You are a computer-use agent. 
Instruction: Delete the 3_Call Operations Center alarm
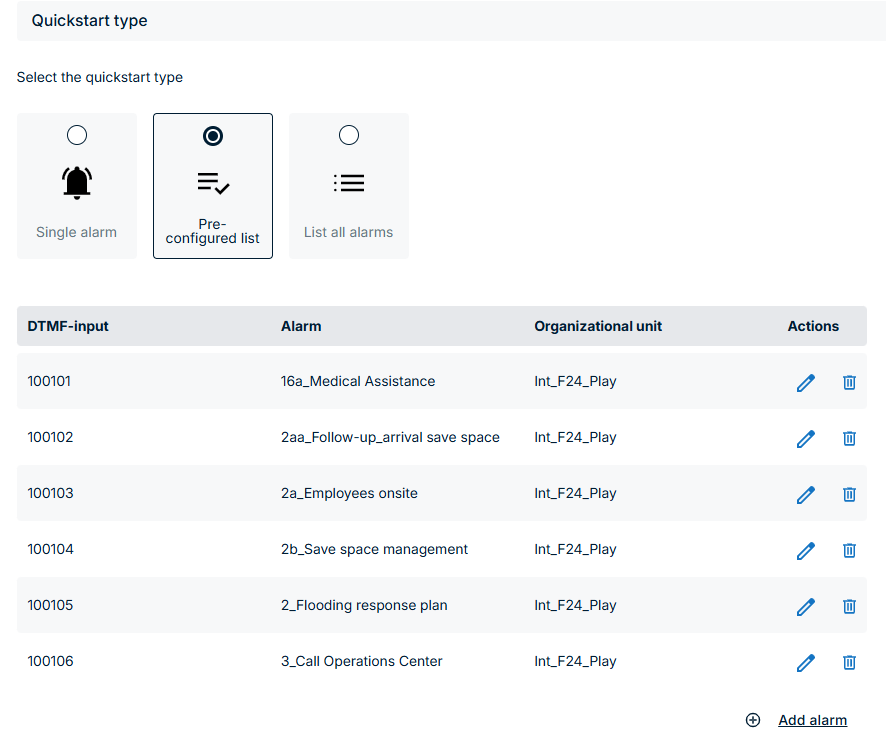(849, 662)
